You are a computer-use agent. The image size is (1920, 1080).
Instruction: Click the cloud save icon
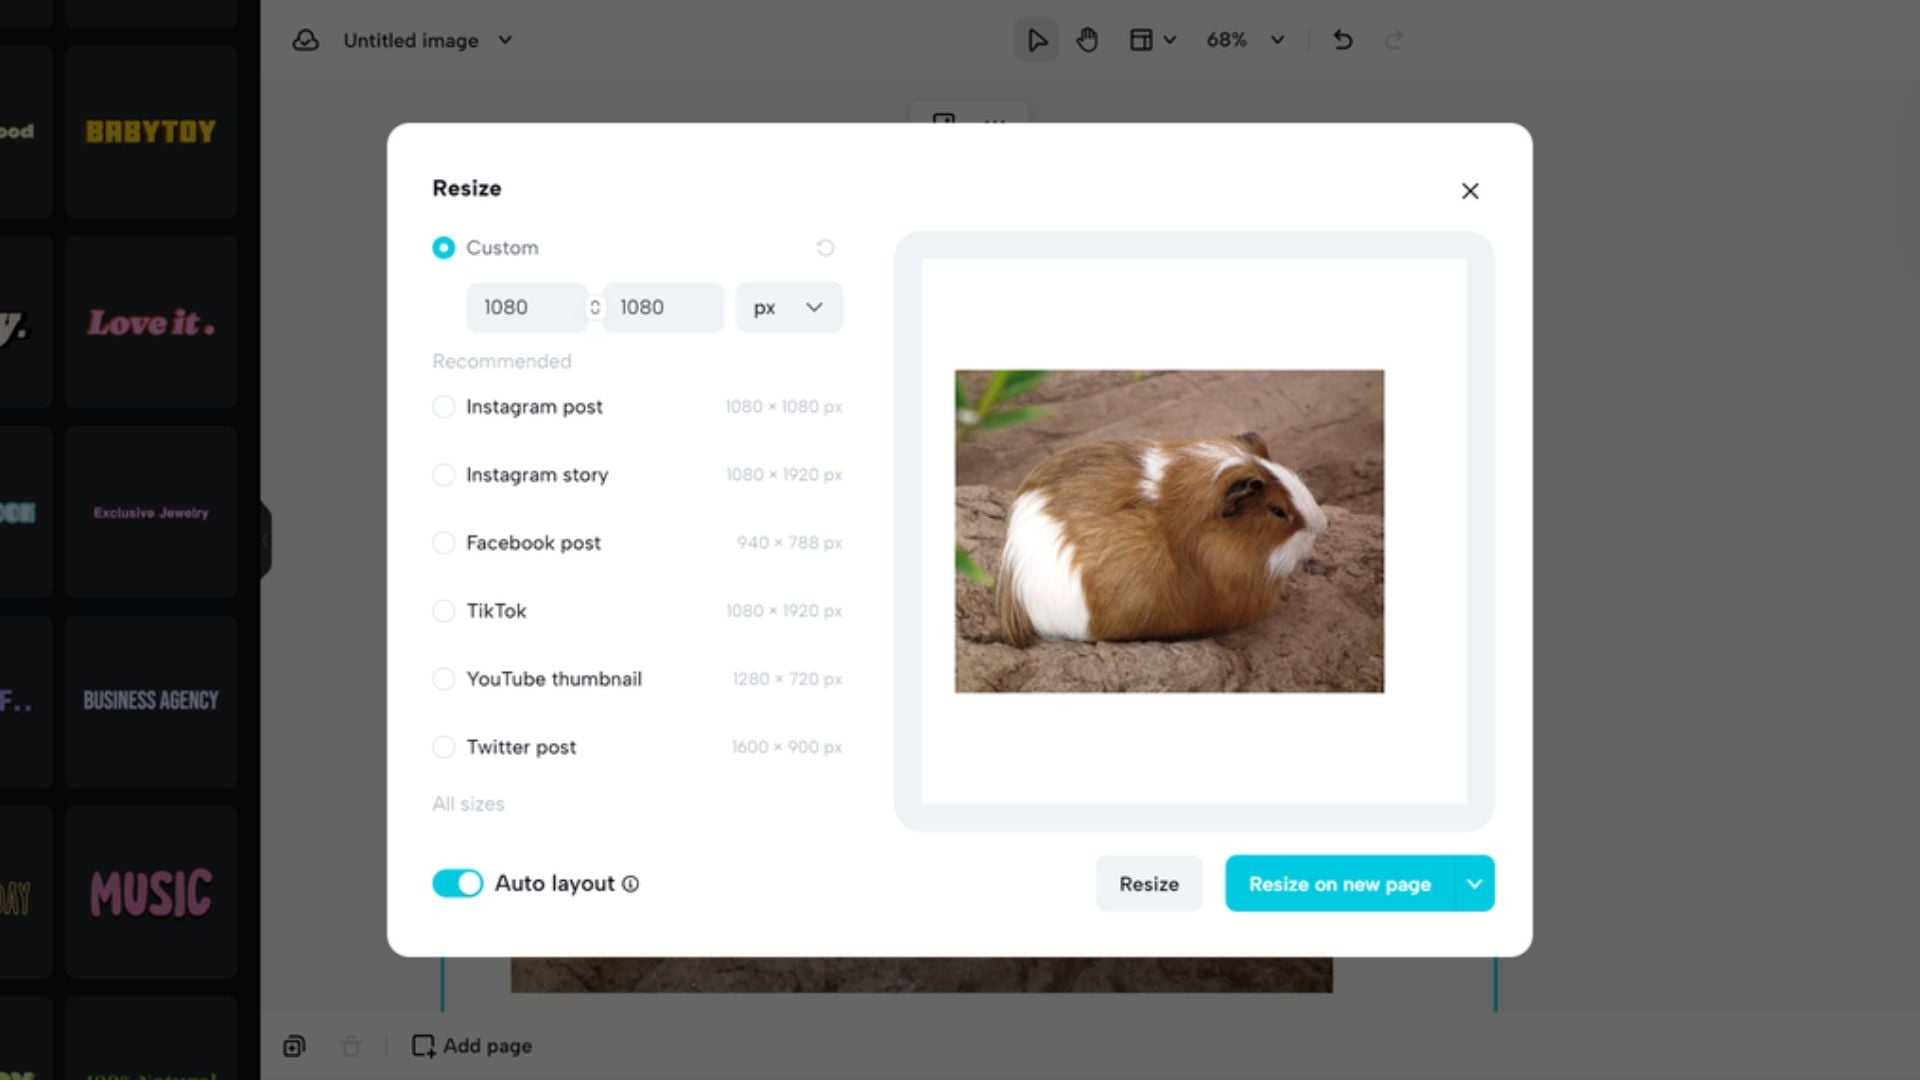pyautogui.click(x=306, y=40)
